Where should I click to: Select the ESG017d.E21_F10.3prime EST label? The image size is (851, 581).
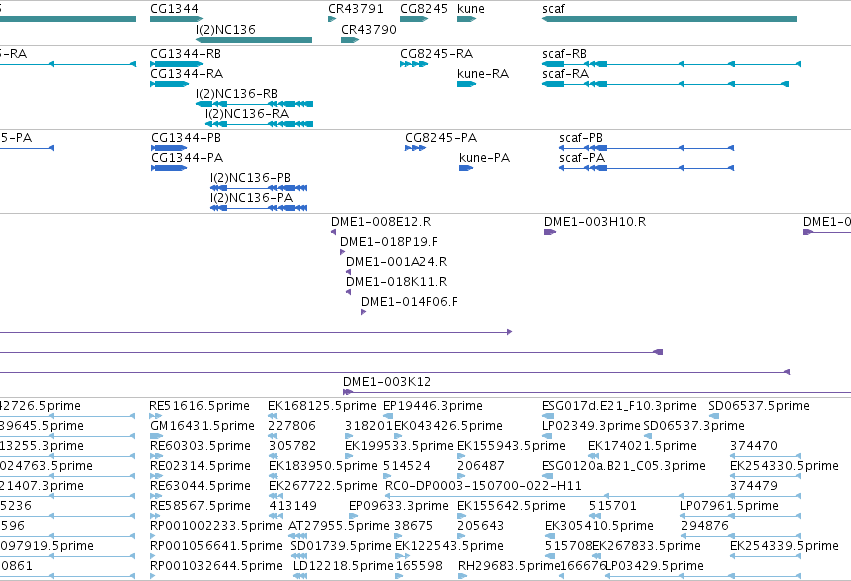pos(619,406)
